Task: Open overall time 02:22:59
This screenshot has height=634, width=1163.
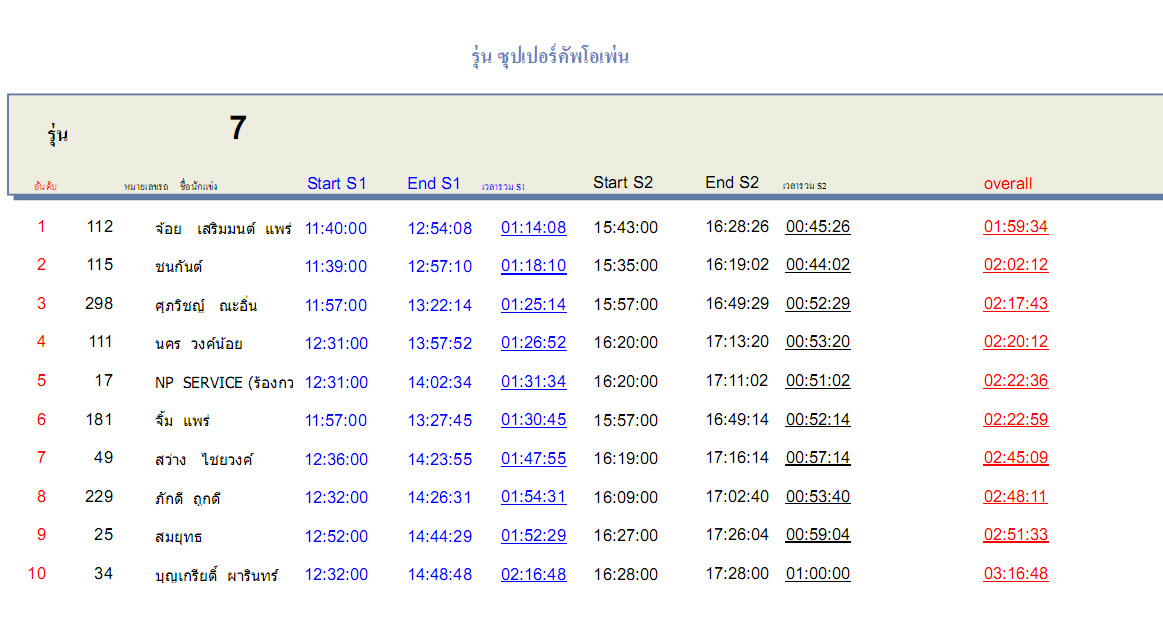Action: (x=1015, y=420)
